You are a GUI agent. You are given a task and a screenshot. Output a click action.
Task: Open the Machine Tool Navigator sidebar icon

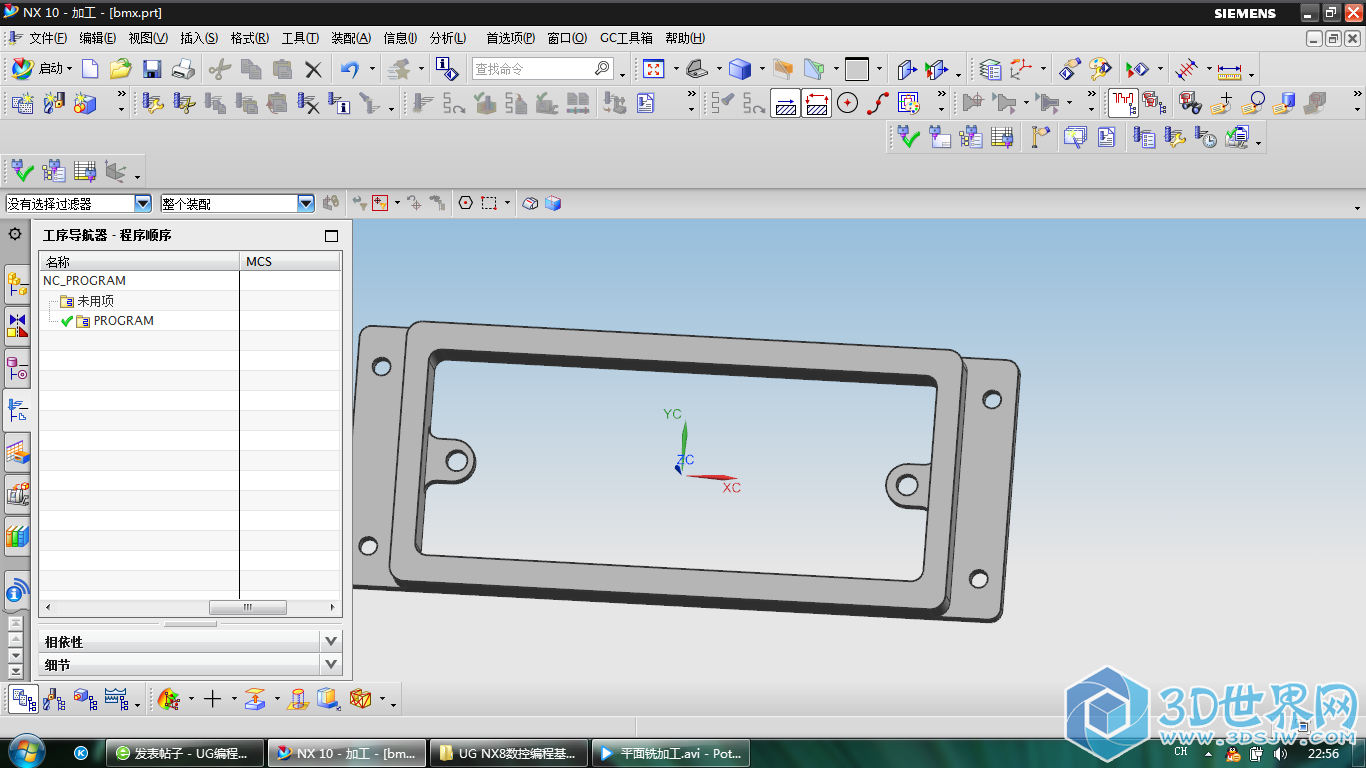17,492
